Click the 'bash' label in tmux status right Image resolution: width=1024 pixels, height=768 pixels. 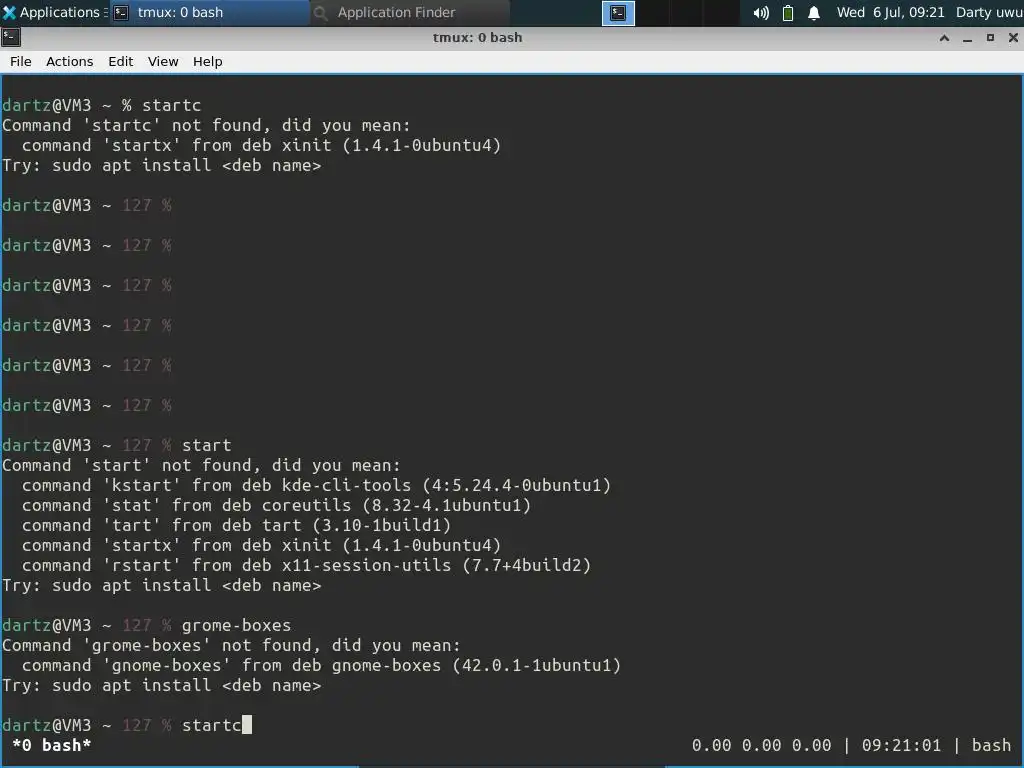pyautogui.click(x=991, y=745)
